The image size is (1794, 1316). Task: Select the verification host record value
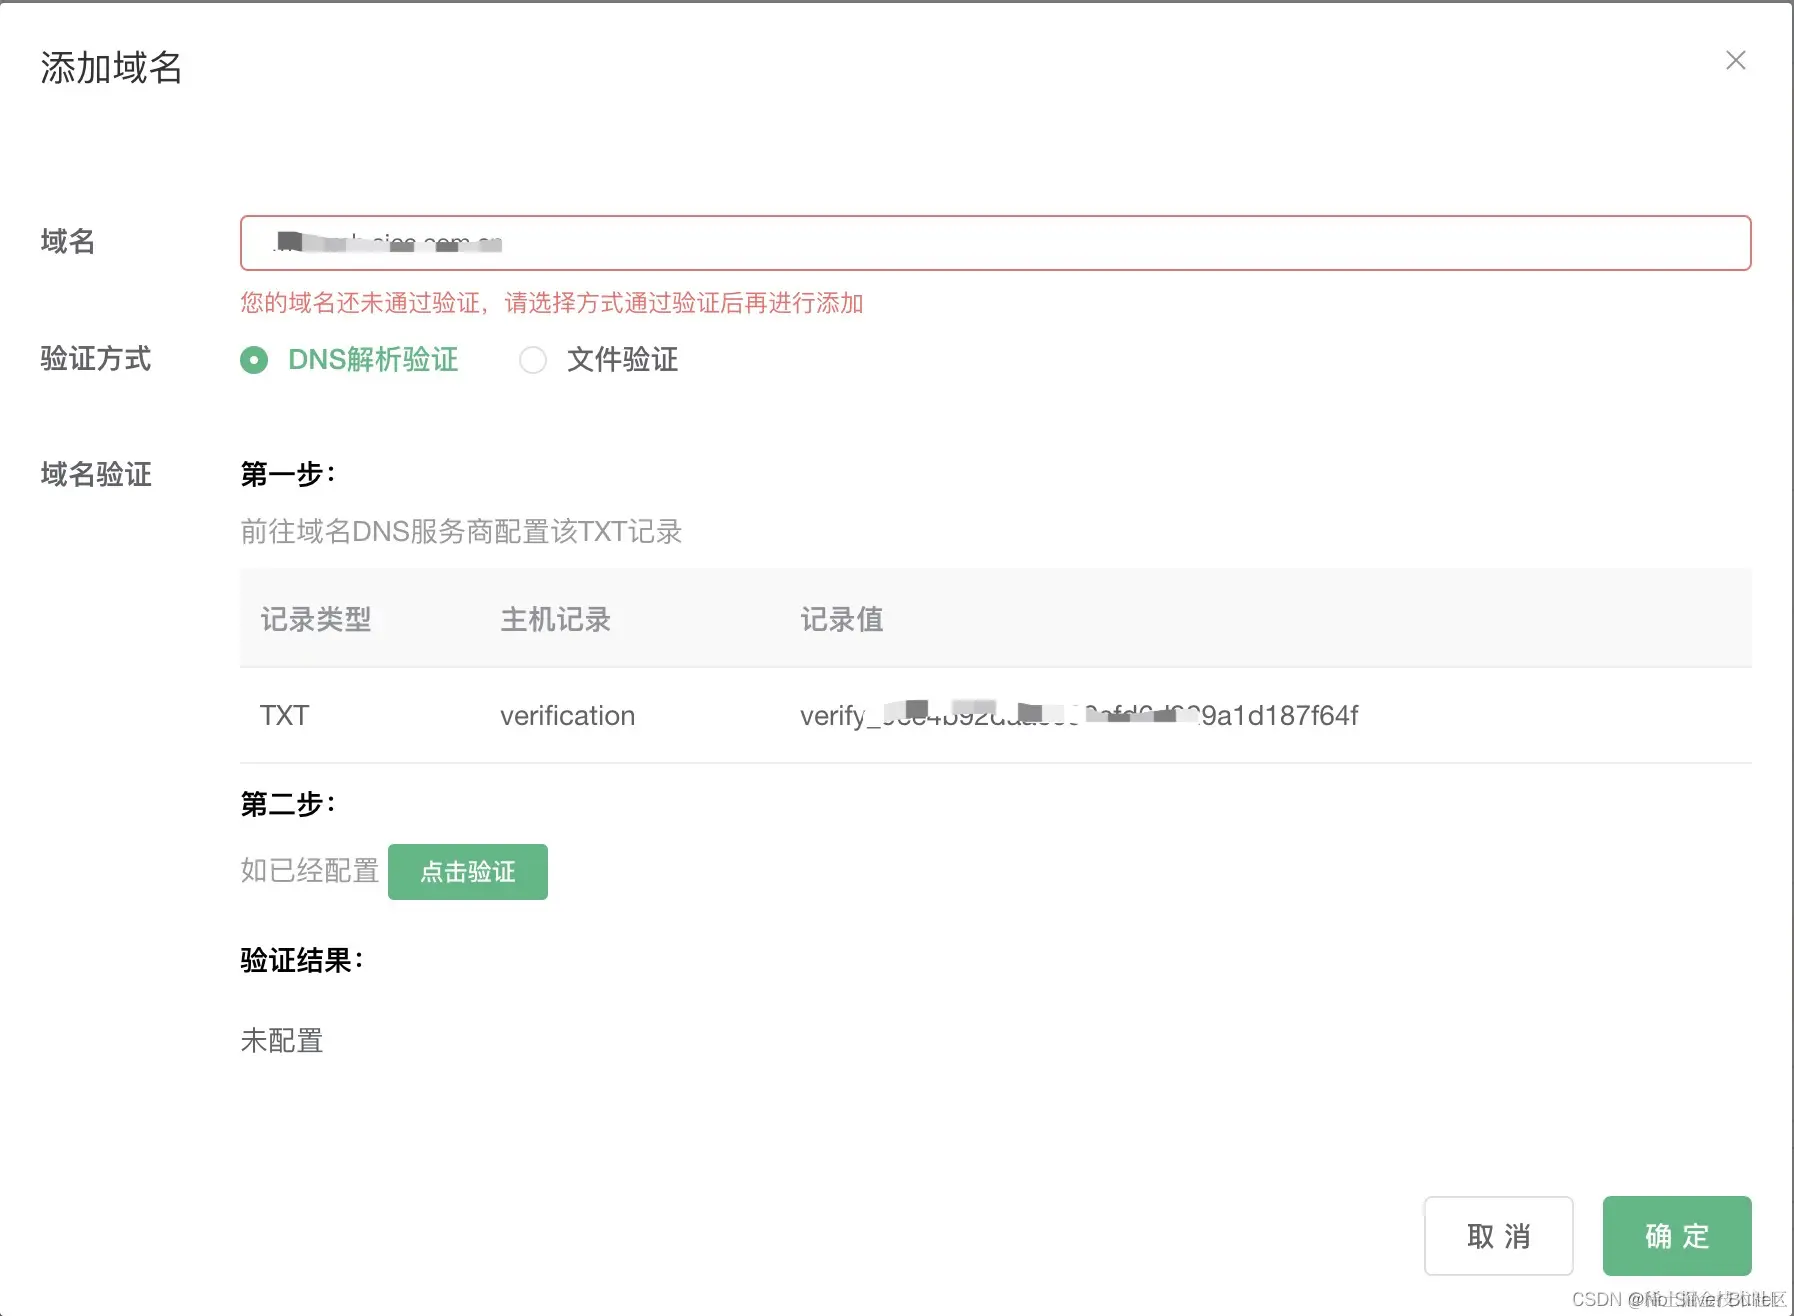pos(566,715)
